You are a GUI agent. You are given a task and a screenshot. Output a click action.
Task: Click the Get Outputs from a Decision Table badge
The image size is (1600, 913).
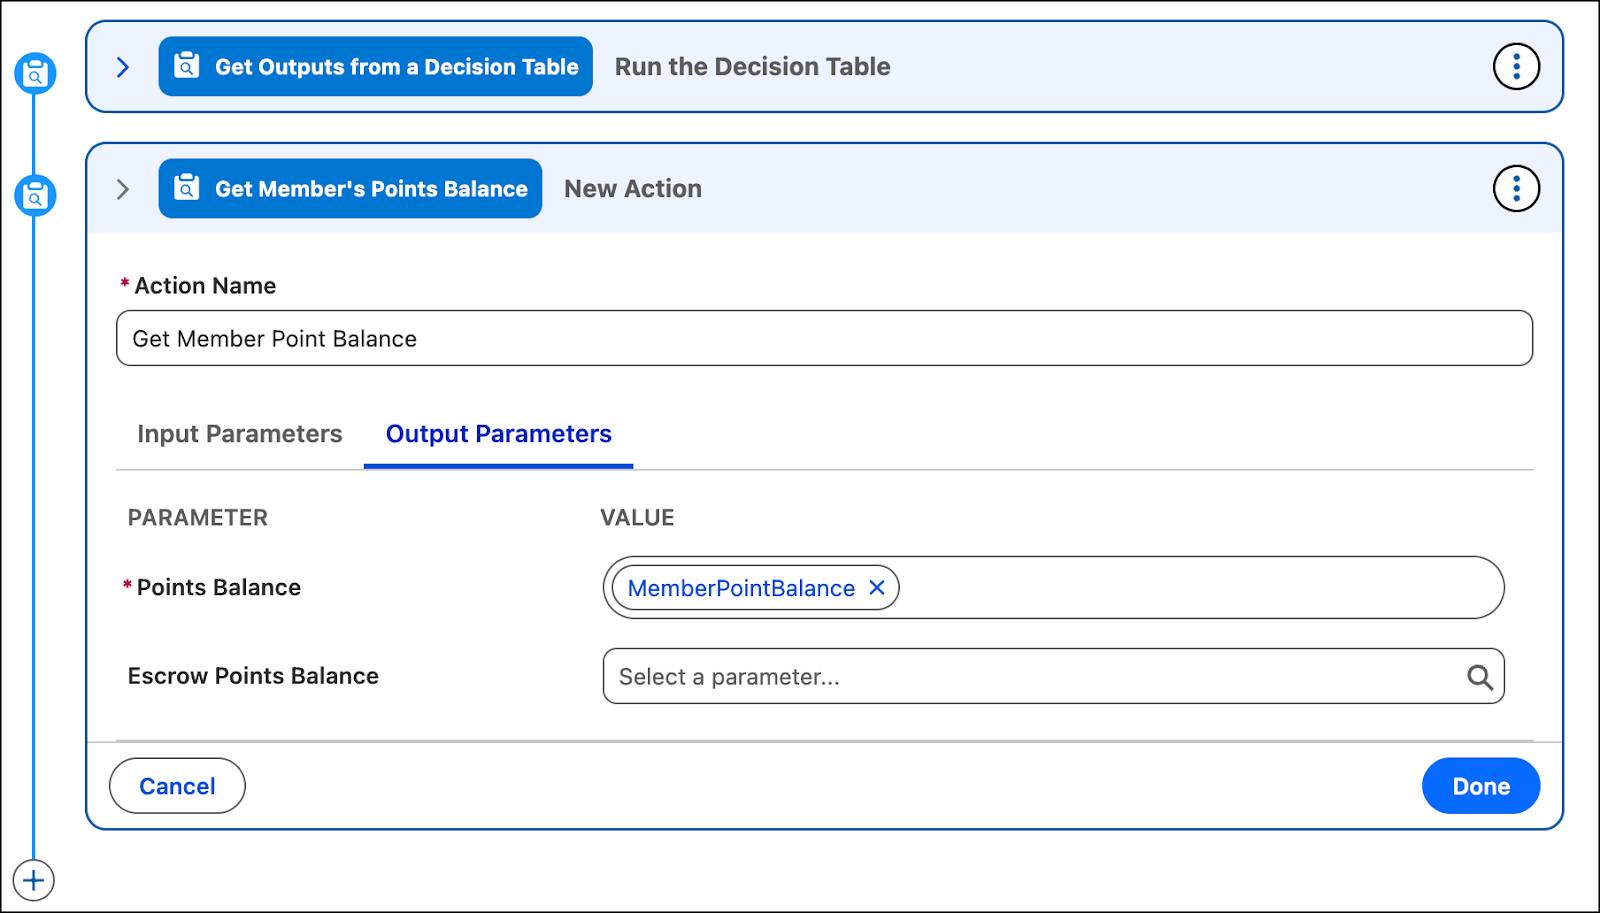pyautogui.click(x=396, y=67)
